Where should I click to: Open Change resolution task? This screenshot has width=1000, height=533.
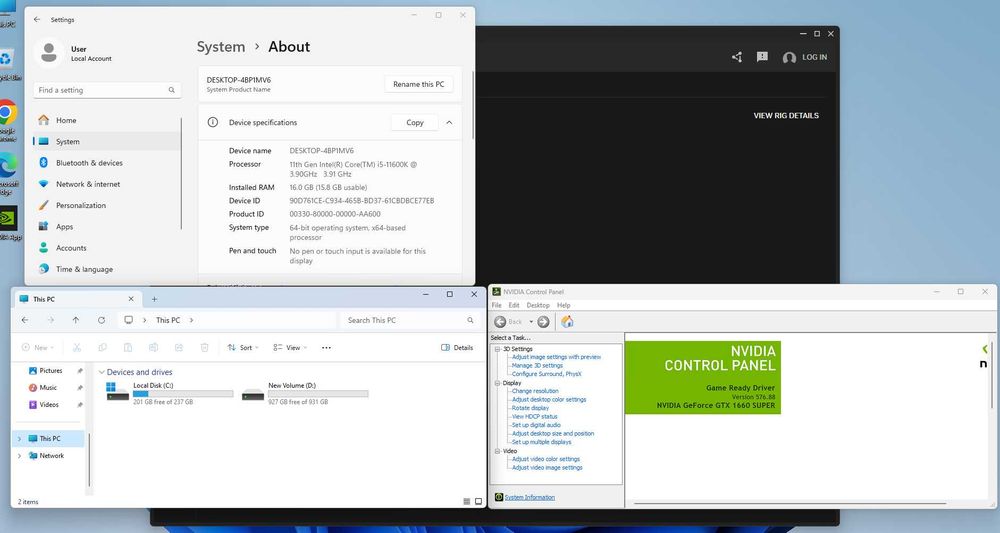534,391
